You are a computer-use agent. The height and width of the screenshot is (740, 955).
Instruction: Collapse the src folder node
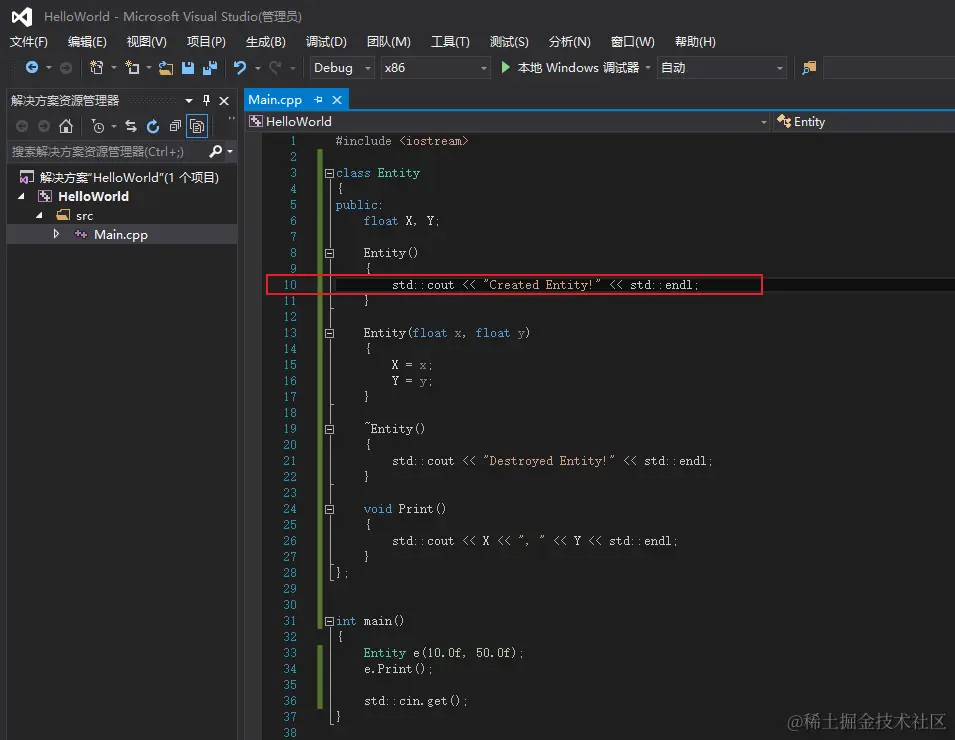coord(40,216)
